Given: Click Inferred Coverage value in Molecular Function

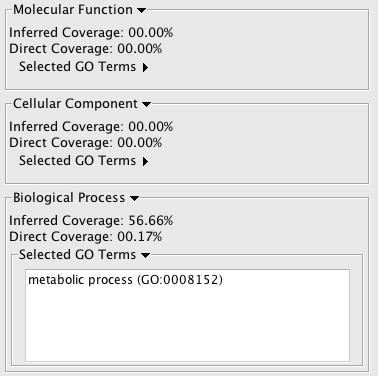Looking at the screenshot, I should tap(151, 33).
